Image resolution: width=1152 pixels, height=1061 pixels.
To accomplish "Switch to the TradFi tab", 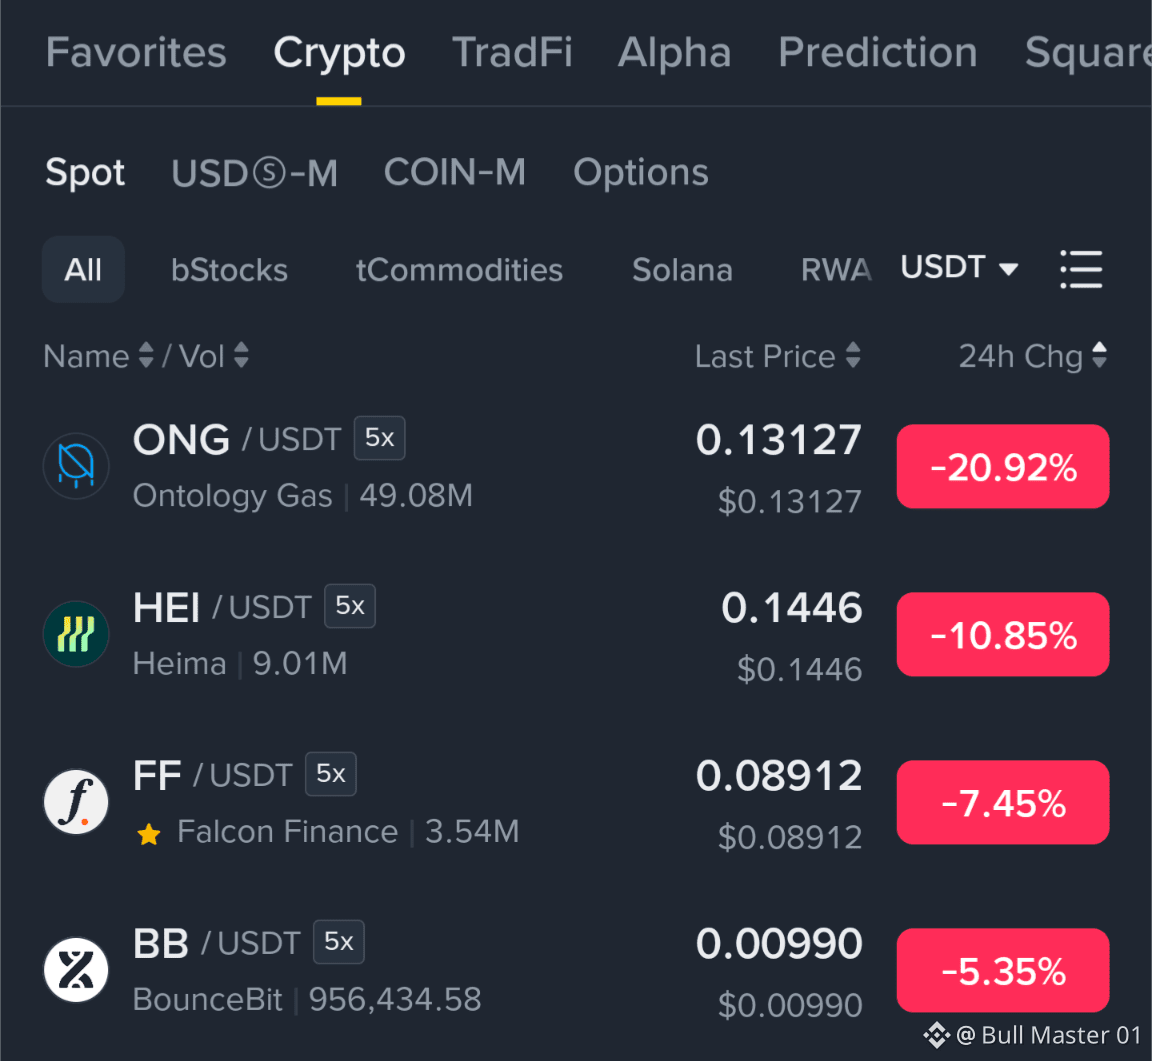I will (x=512, y=52).
